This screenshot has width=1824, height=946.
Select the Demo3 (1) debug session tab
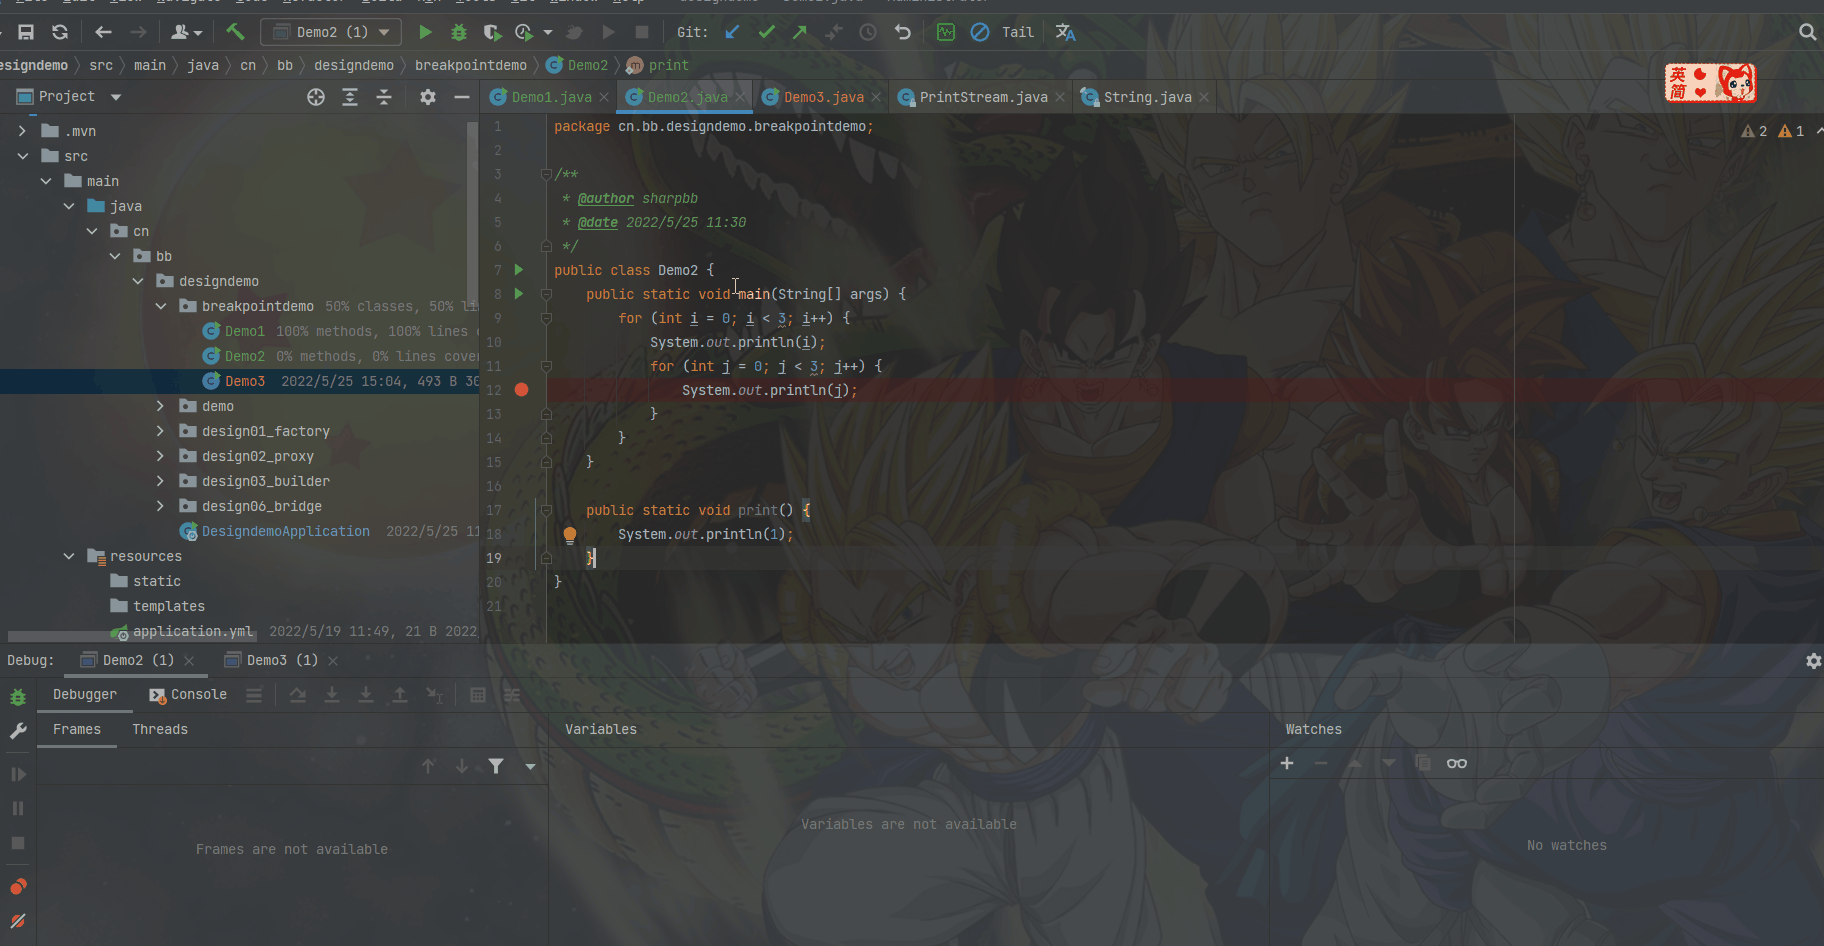coord(282,661)
